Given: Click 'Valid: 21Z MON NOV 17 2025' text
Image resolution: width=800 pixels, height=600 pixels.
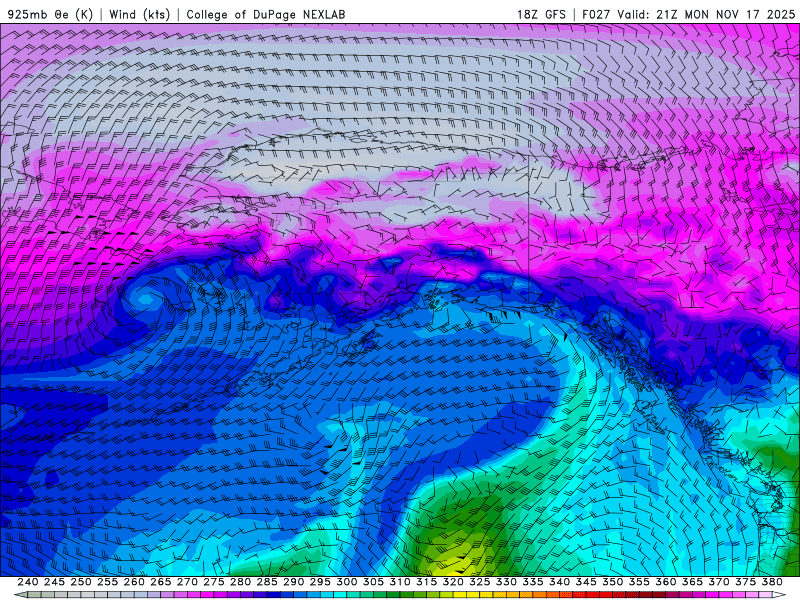Looking at the screenshot, I should [x=706, y=14].
